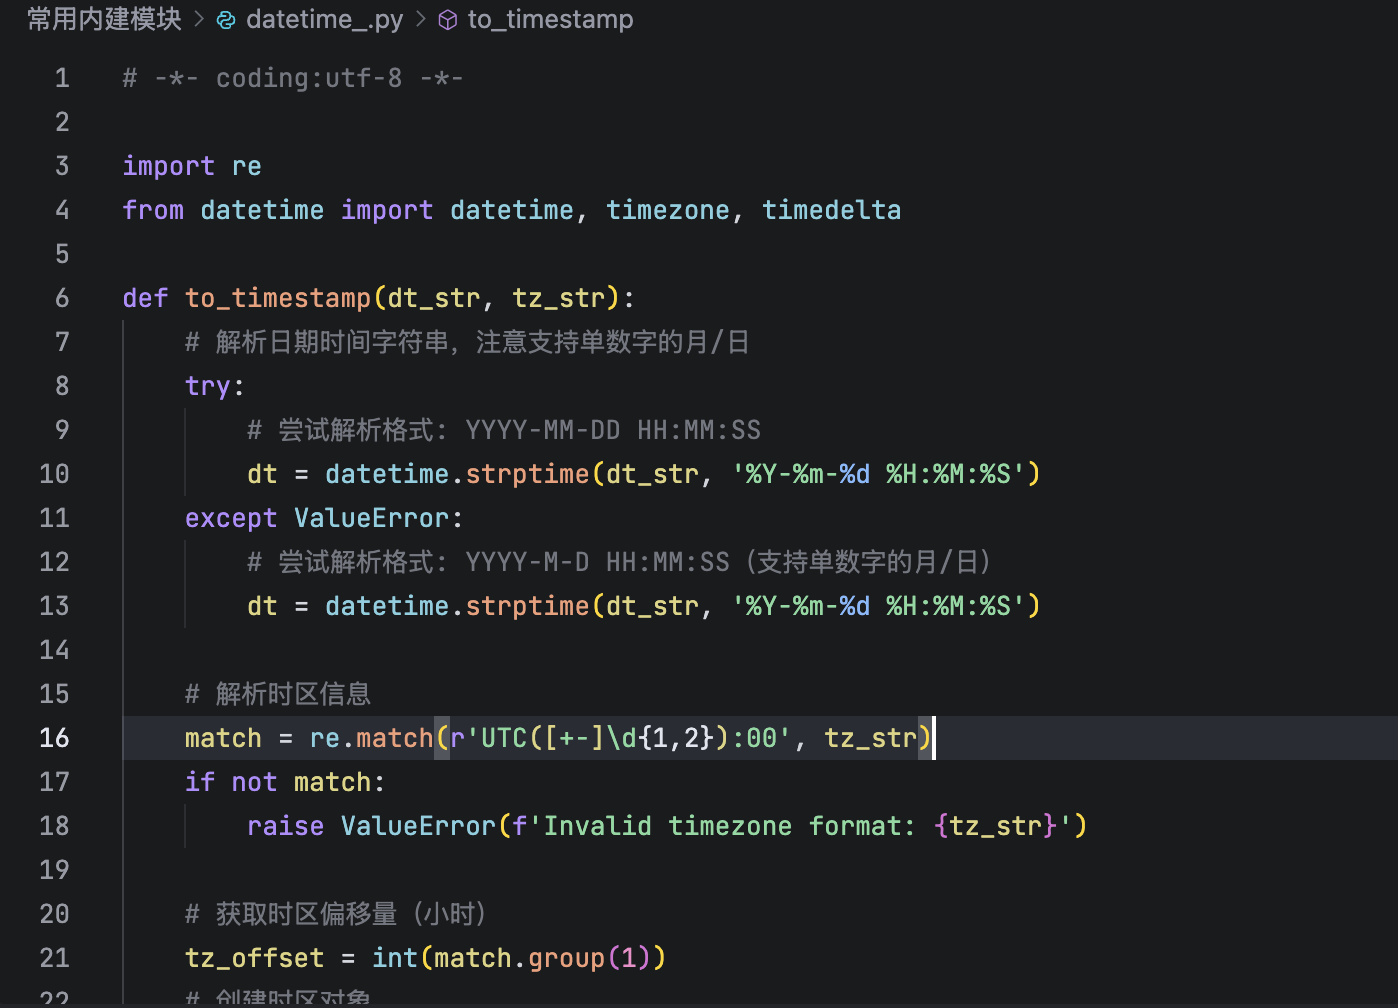Select the to_timestamp breadcrumb entry
Screen dimensions: 1398x1008
point(550,19)
